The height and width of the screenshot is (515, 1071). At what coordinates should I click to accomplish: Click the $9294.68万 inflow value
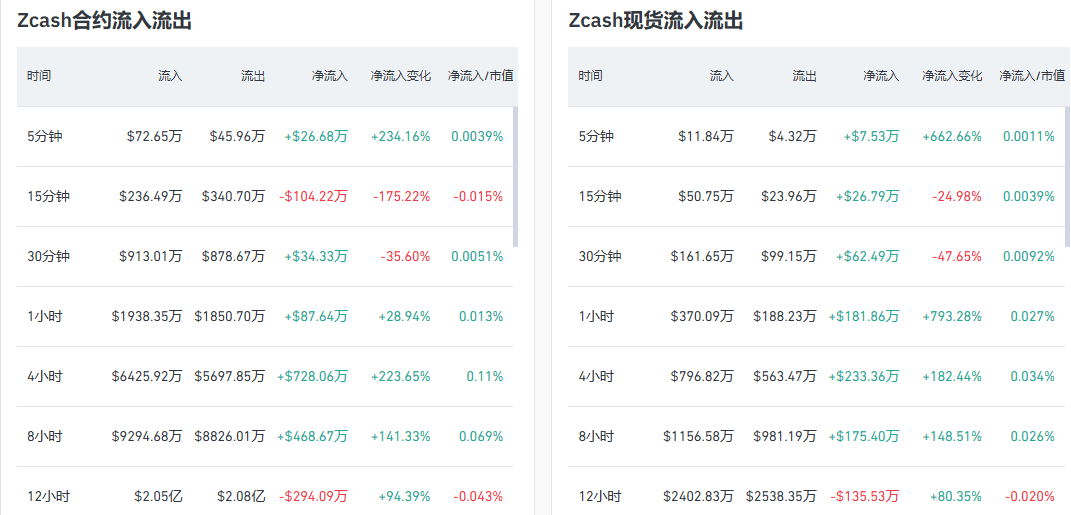coord(147,436)
